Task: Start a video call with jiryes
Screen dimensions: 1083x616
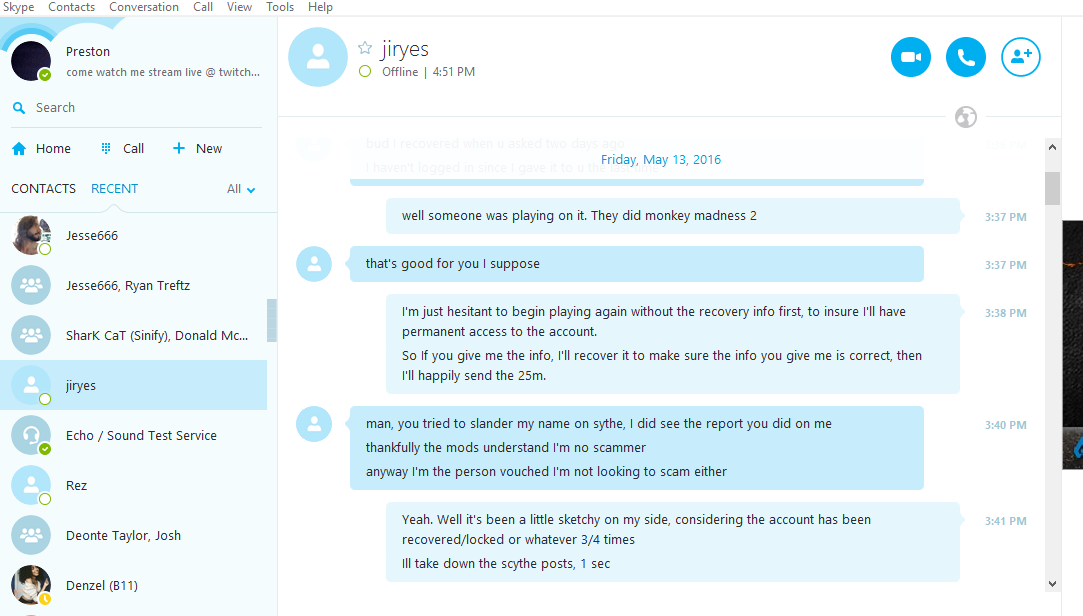Action: [910, 57]
